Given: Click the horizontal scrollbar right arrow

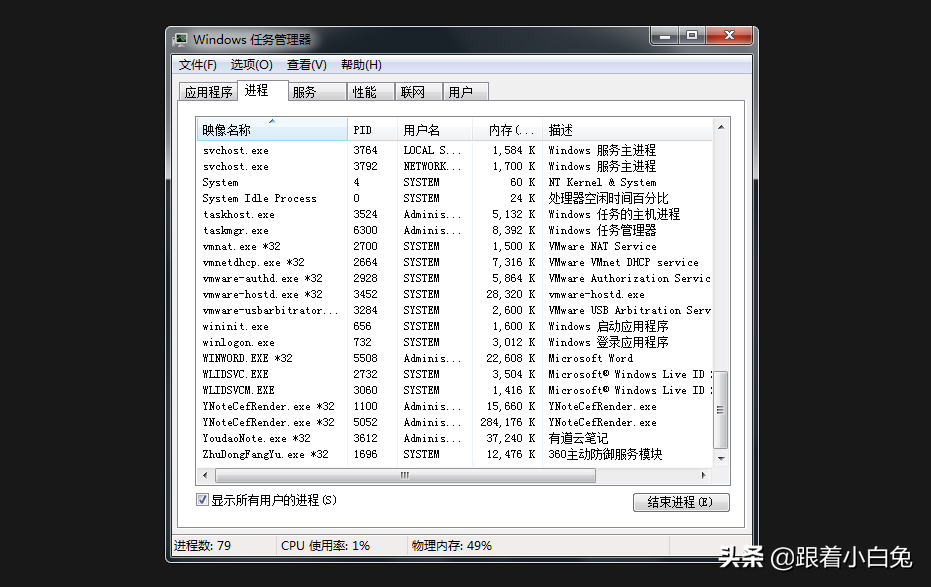Looking at the screenshot, I should pyautogui.click(x=704, y=475).
